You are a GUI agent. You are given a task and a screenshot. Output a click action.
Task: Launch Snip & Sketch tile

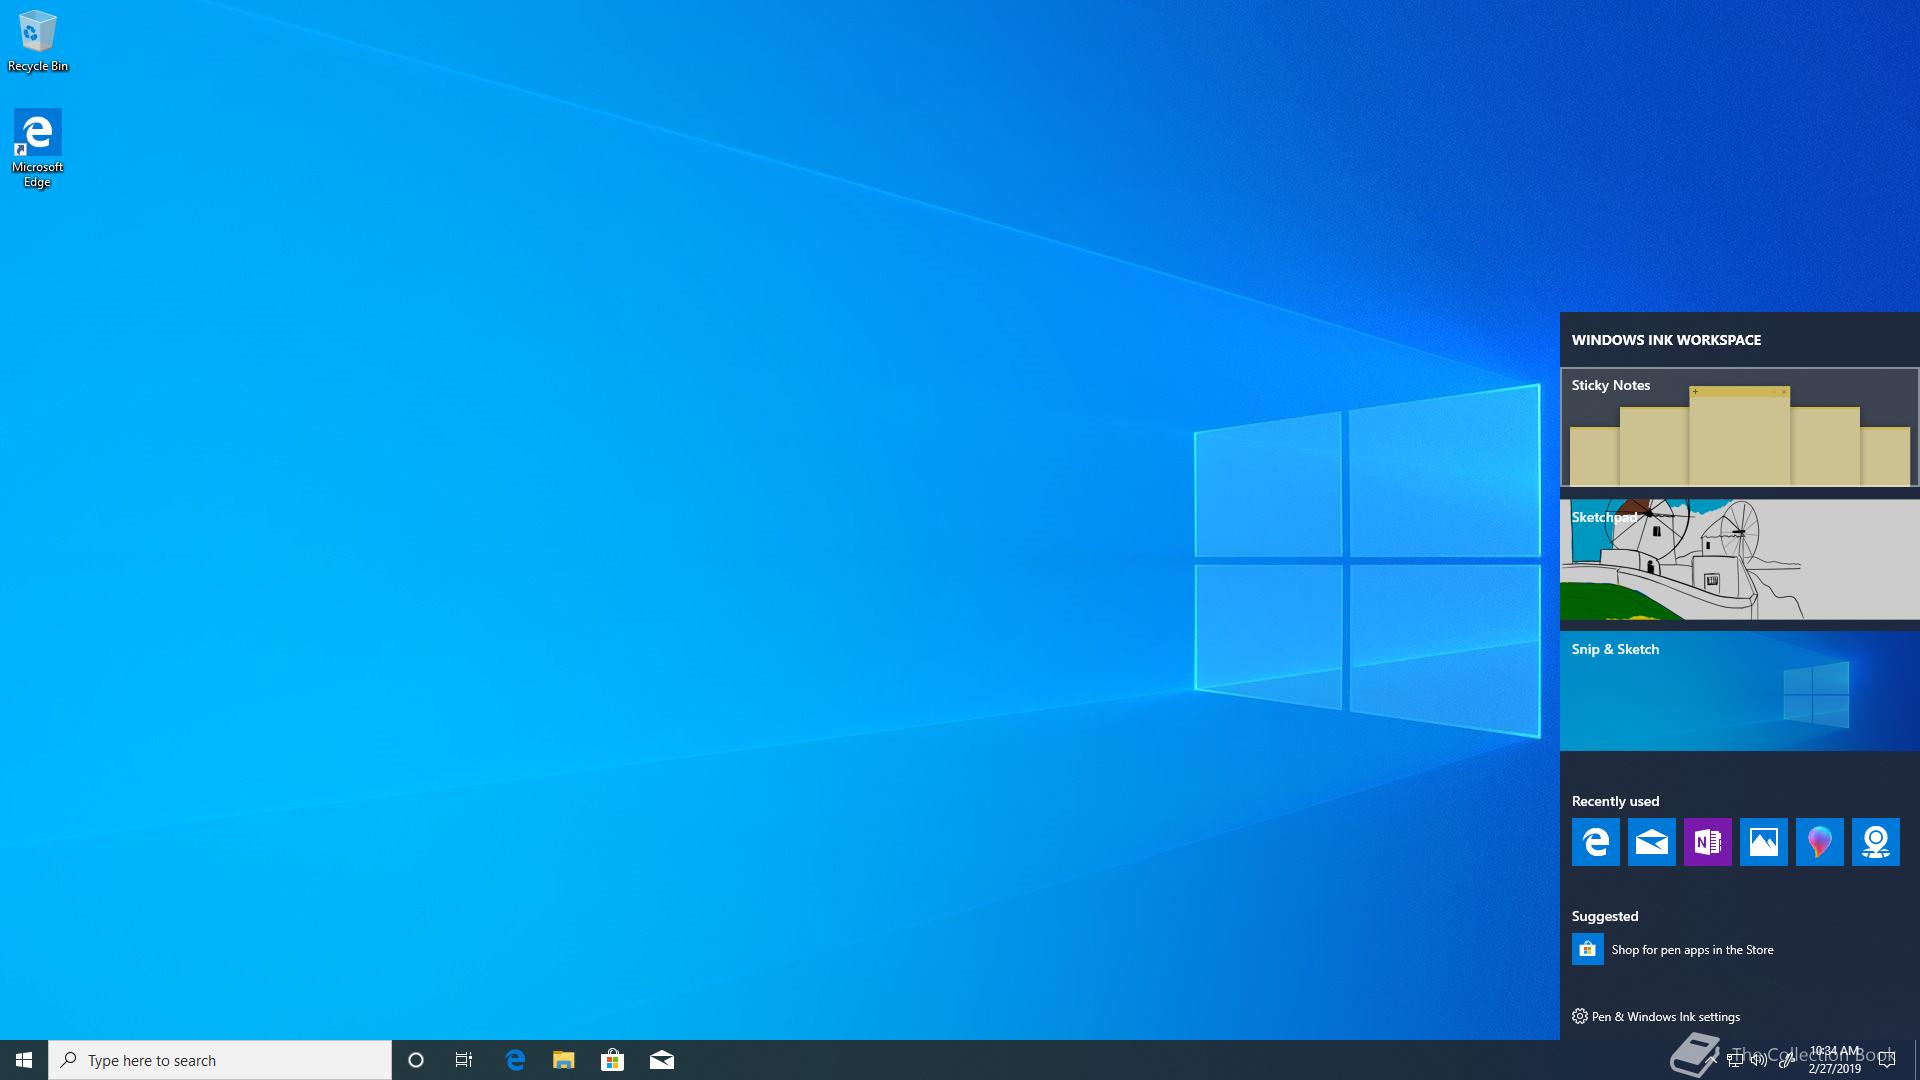(x=1739, y=691)
